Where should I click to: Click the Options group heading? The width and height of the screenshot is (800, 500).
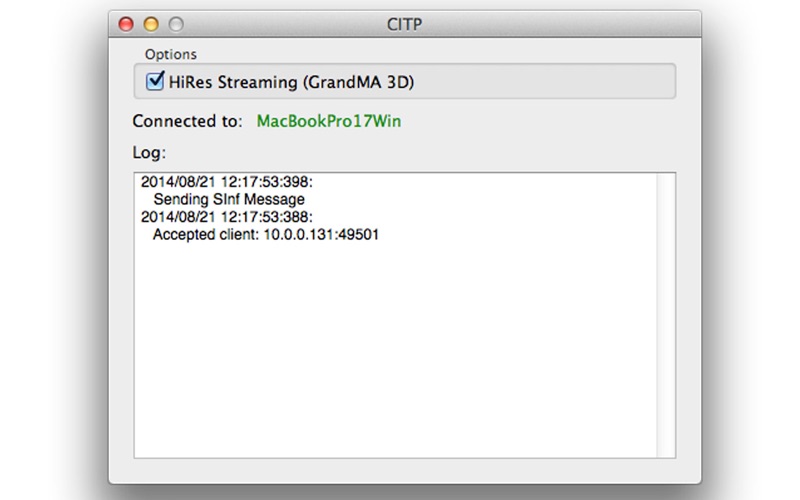(170, 54)
